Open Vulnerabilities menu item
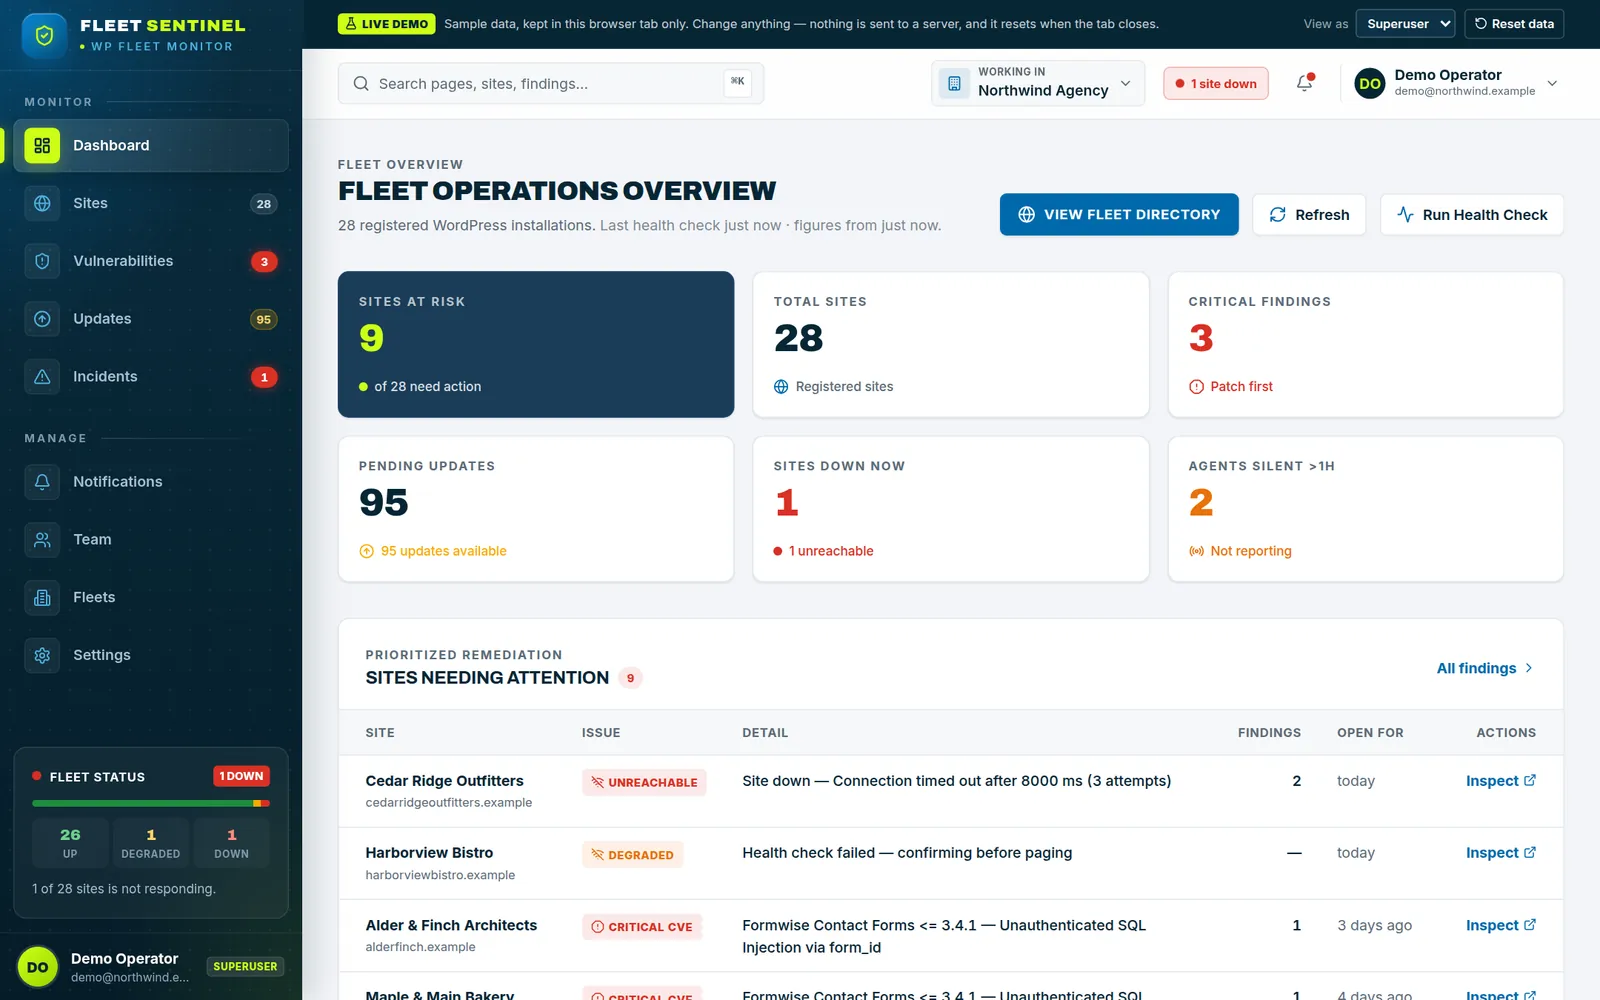Image resolution: width=1600 pixels, height=1000 pixels. click(151, 261)
